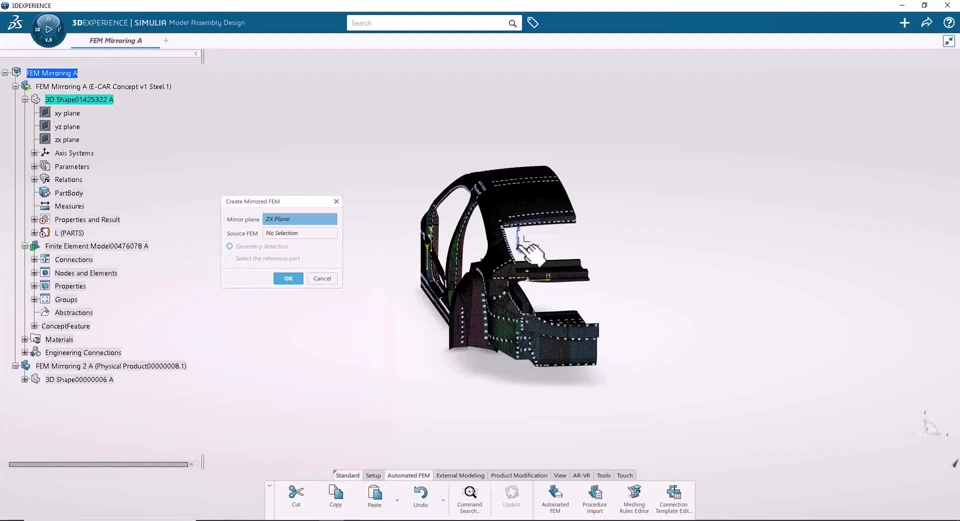Image resolution: width=960 pixels, height=521 pixels.
Task: Click the compass play button
Action: (48, 29)
